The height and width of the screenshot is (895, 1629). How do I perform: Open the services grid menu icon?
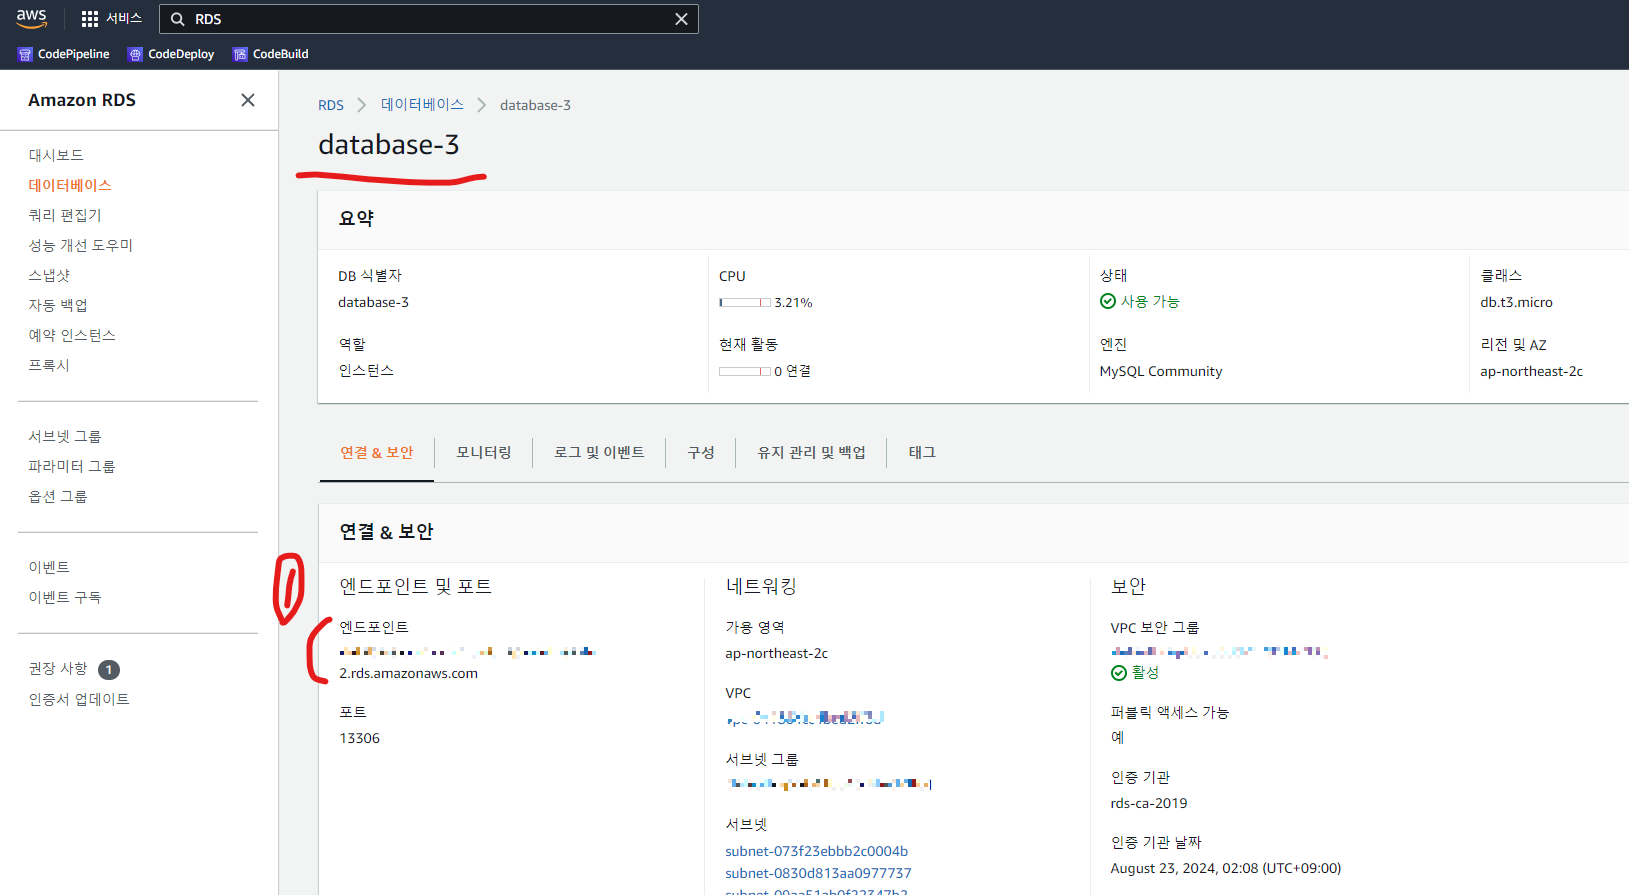click(x=90, y=19)
